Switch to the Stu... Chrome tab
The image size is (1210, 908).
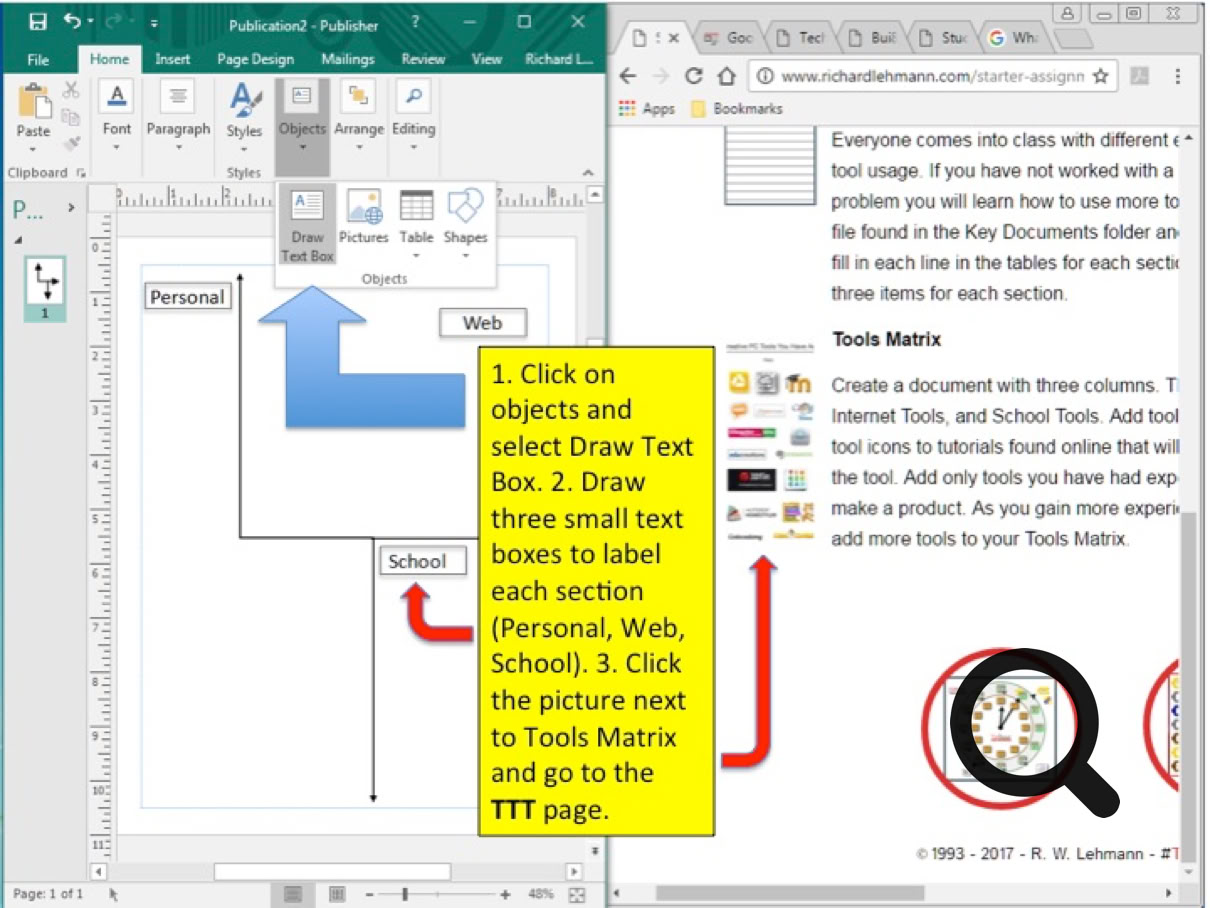pos(944,37)
